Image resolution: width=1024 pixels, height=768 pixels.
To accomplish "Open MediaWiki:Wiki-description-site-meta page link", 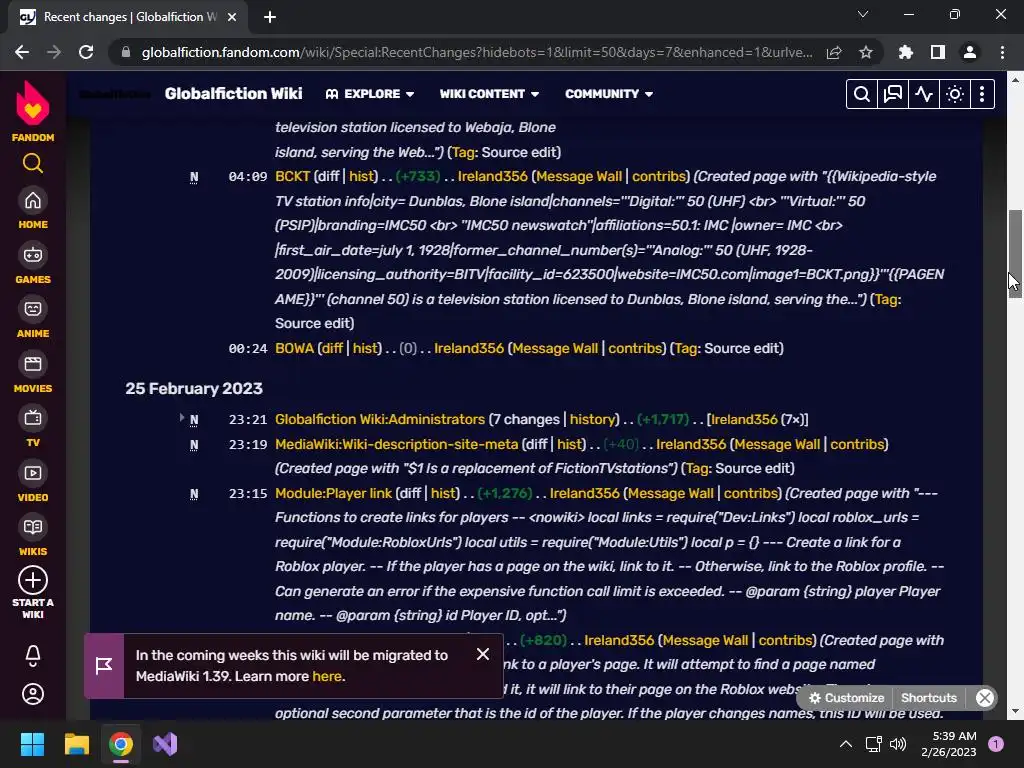I will [x=396, y=444].
